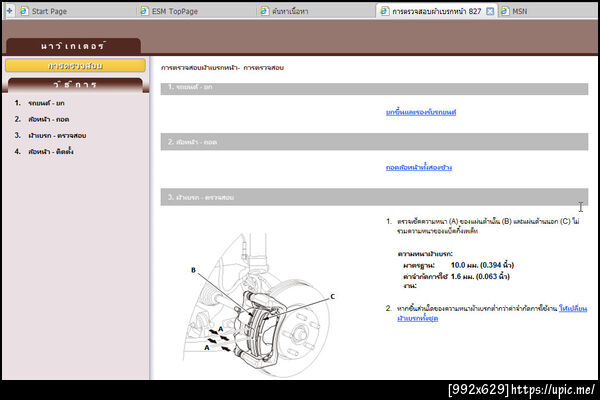Open the link under section 1 header

coord(421,112)
